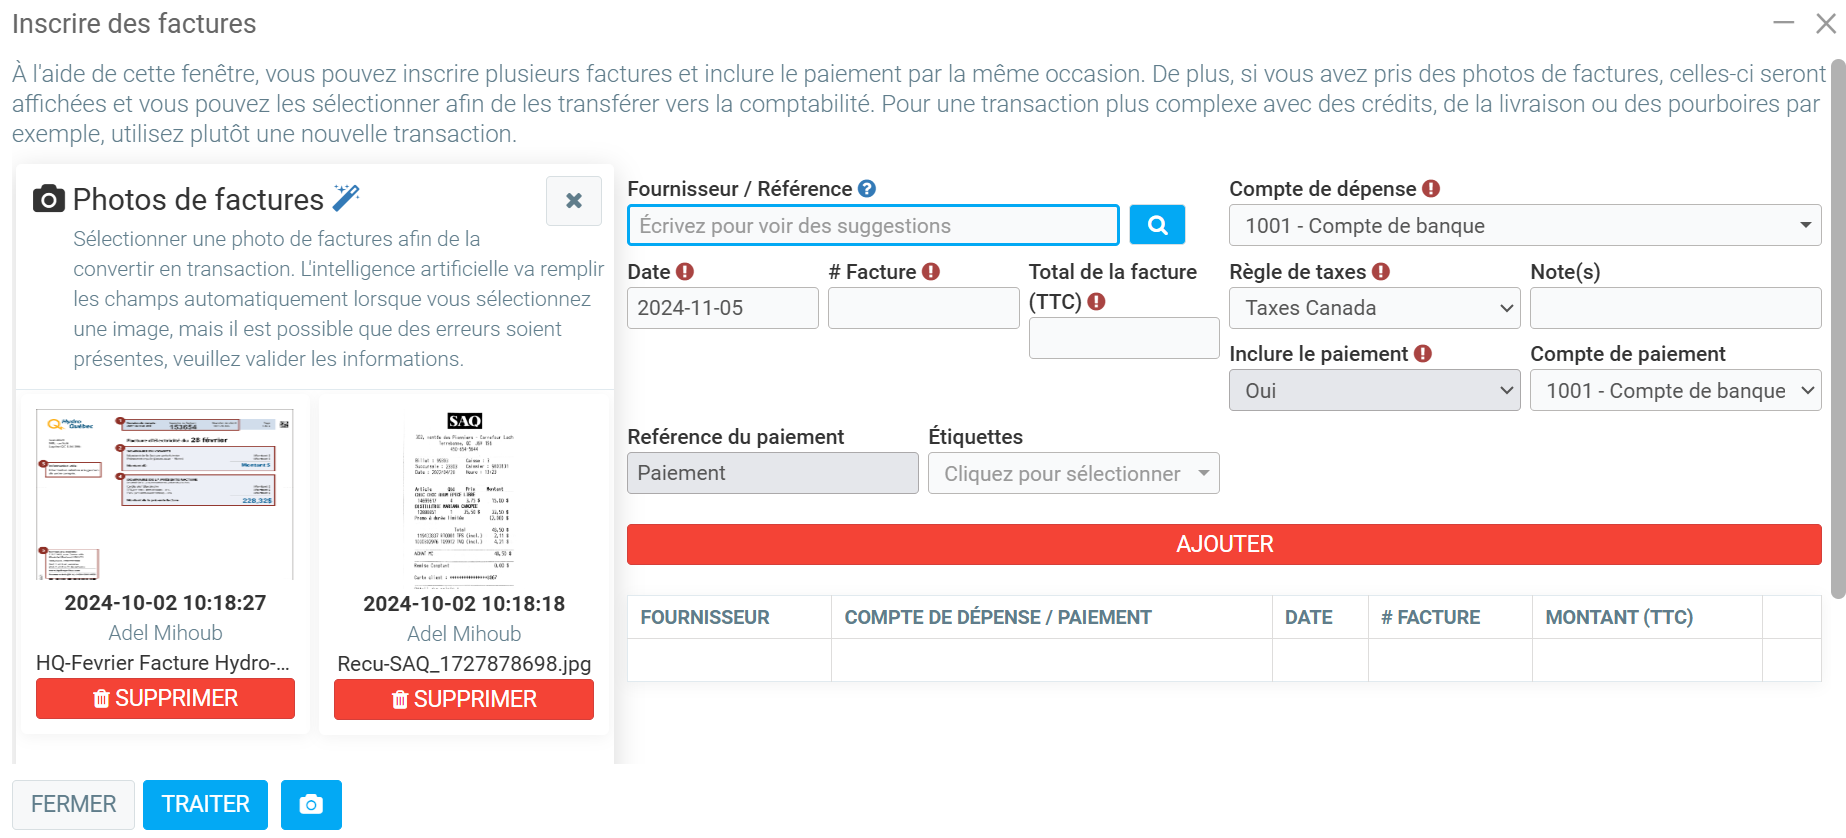The height and width of the screenshot is (838, 1846).
Task: Open the Compte de paiement dropdown
Action: [x=1675, y=391]
